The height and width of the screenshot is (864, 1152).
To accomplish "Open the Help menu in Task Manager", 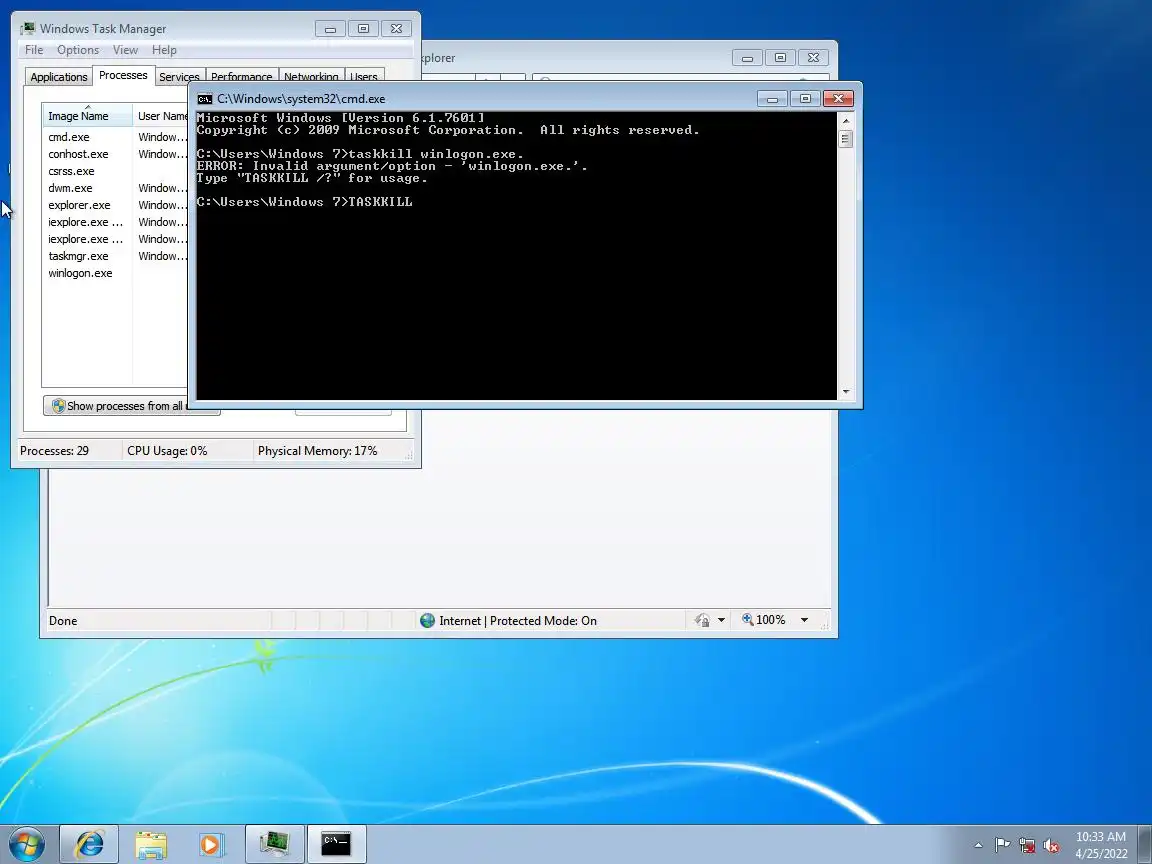I will [x=164, y=50].
